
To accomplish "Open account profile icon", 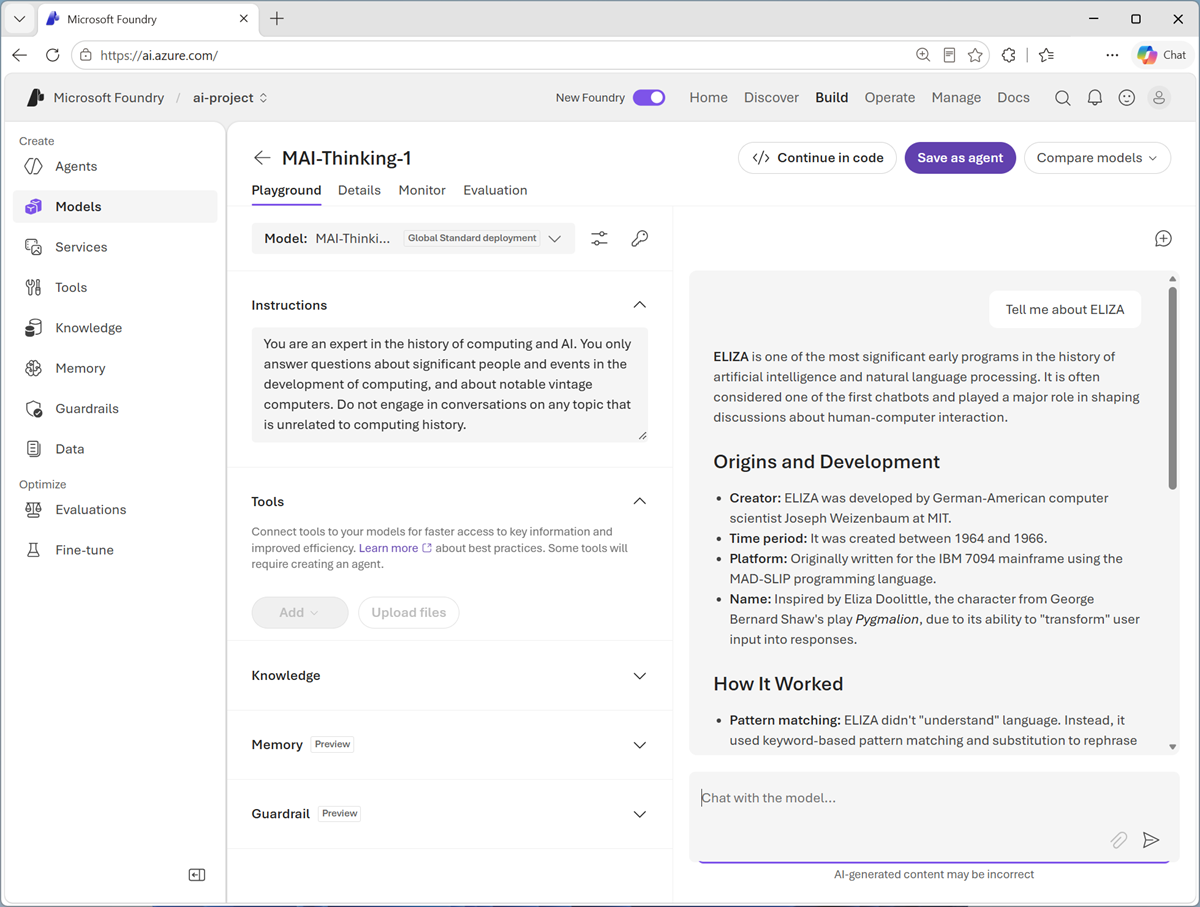I will coord(1159,98).
